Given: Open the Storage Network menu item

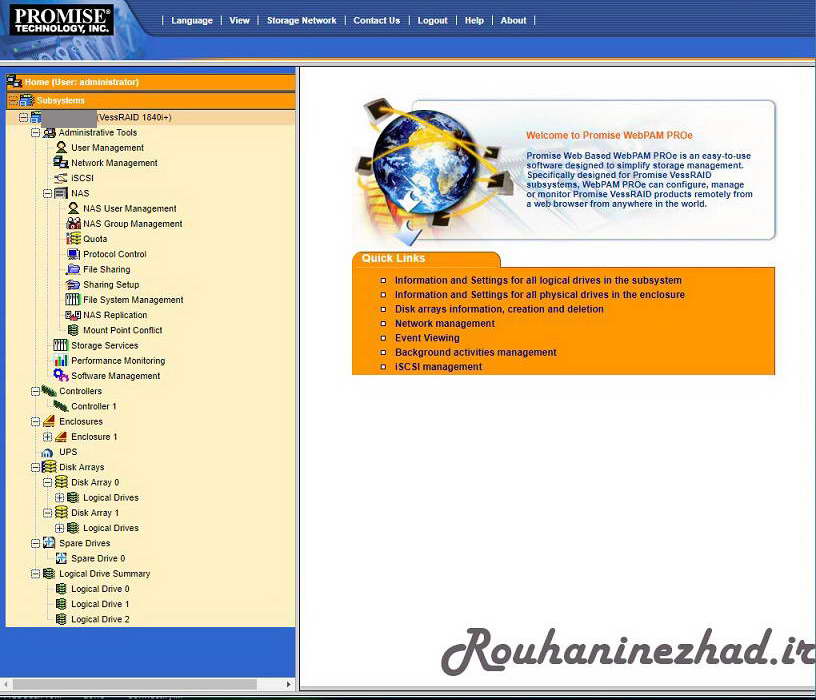Looking at the screenshot, I should (x=301, y=21).
